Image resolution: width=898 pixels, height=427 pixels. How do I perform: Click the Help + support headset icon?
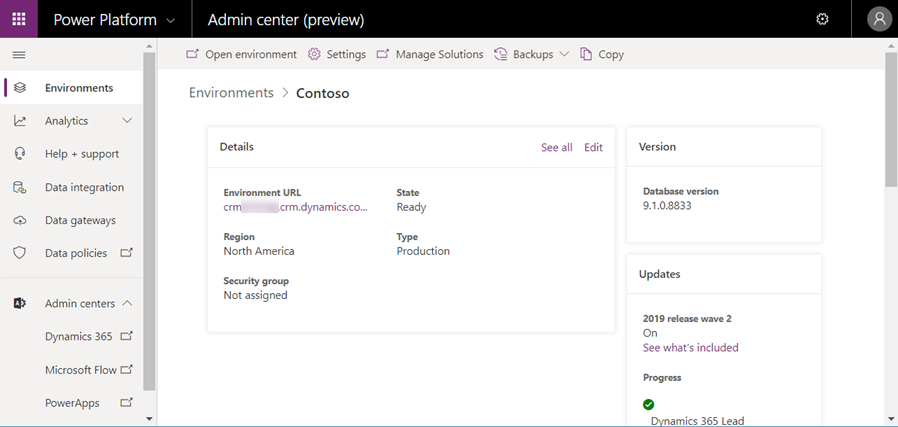(19, 154)
